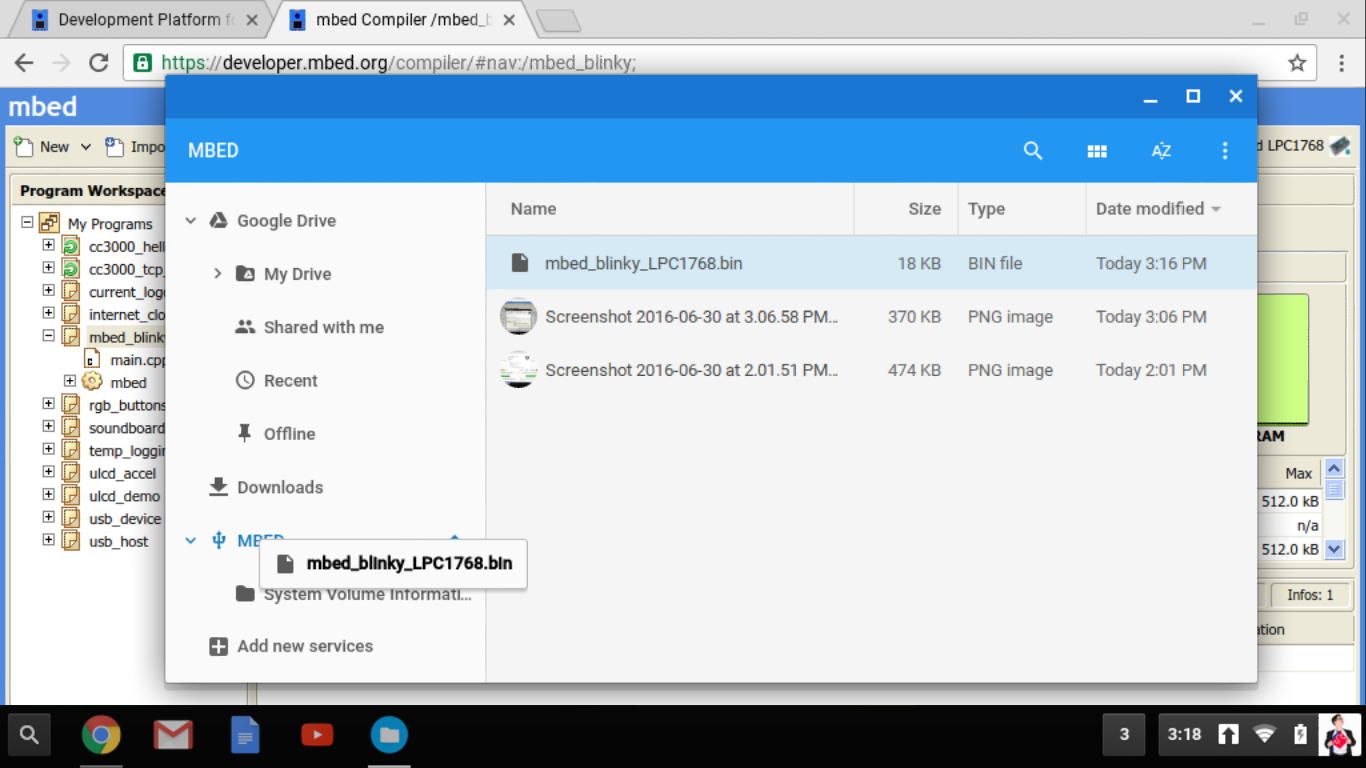Click Add new services

pyautogui.click(x=305, y=646)
